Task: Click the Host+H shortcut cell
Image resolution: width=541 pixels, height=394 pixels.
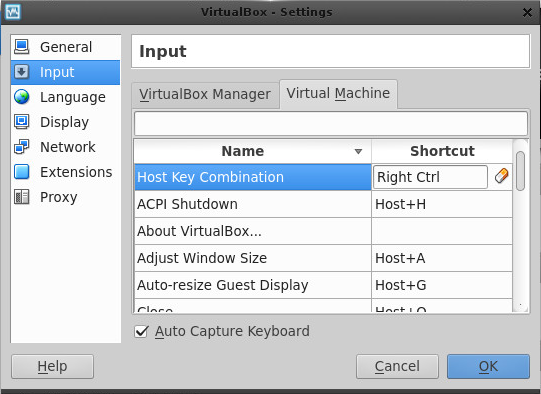Action: pos(442,204)
